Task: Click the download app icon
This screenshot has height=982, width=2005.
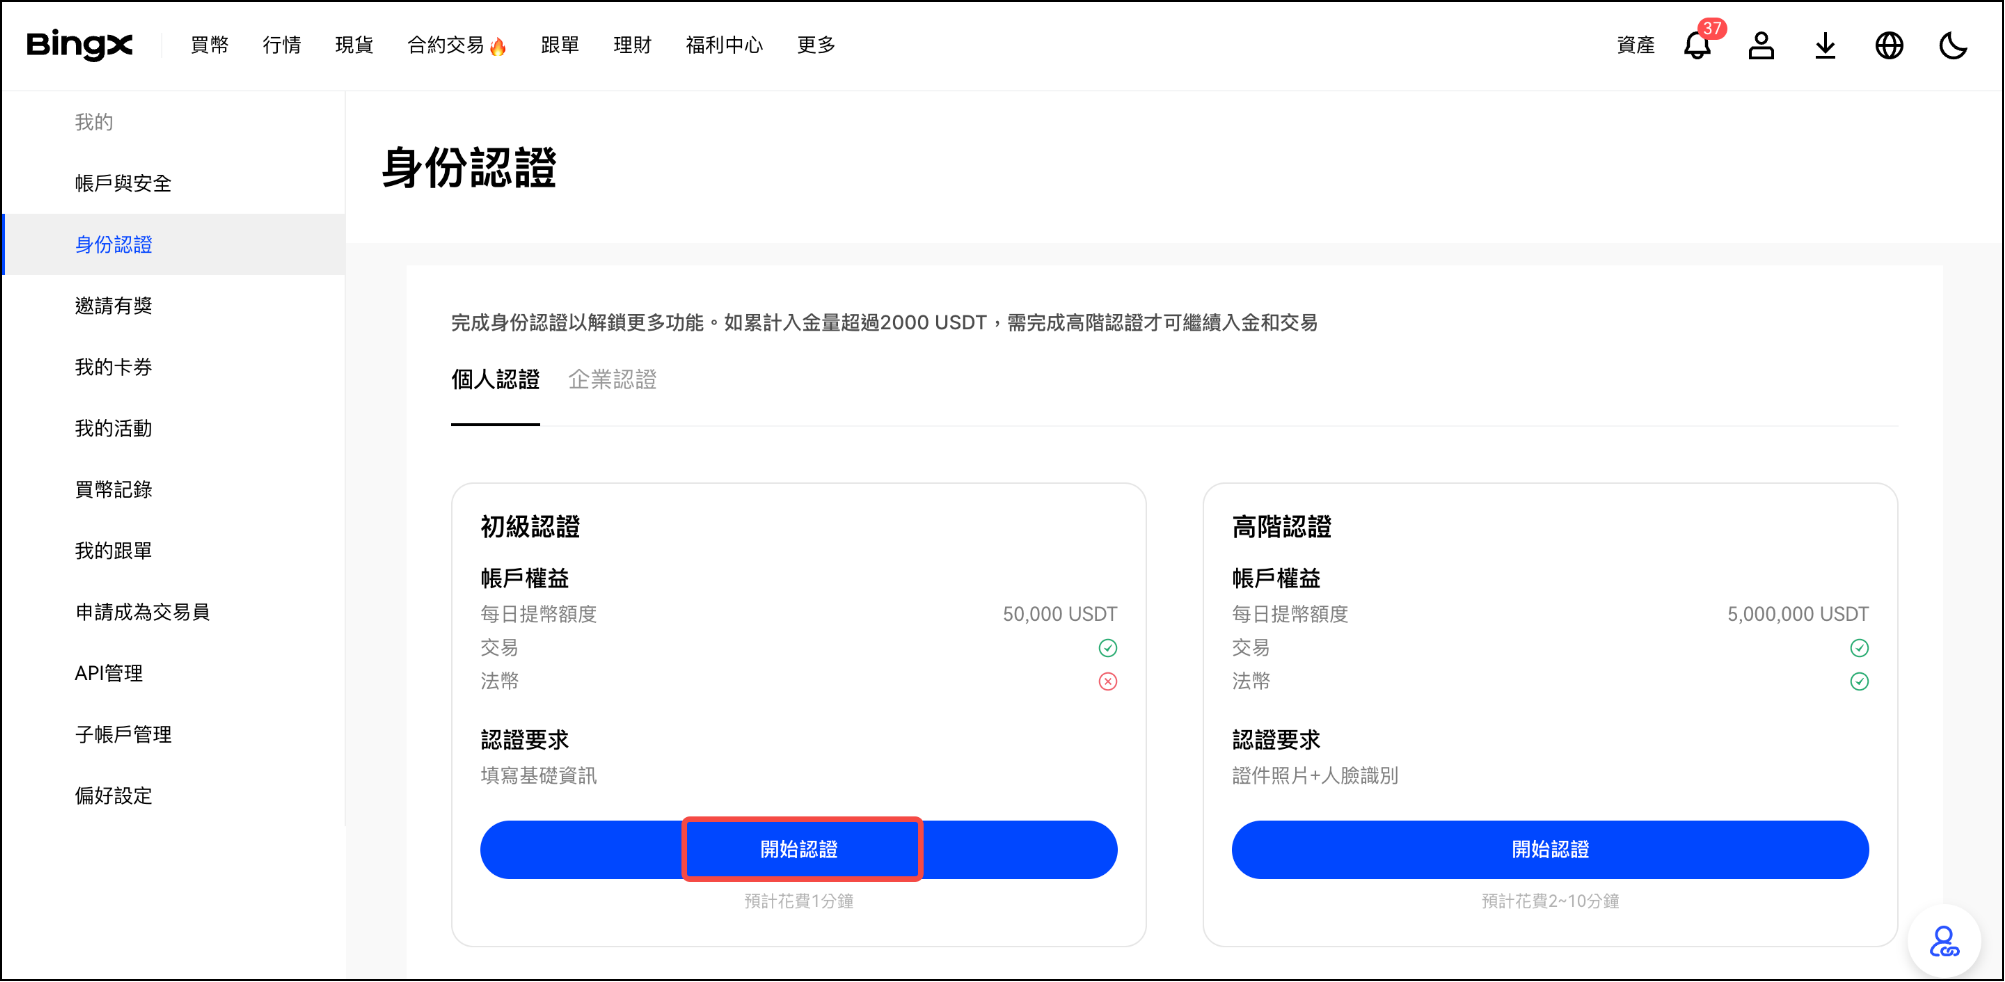Action: (x=1825, y=46)
